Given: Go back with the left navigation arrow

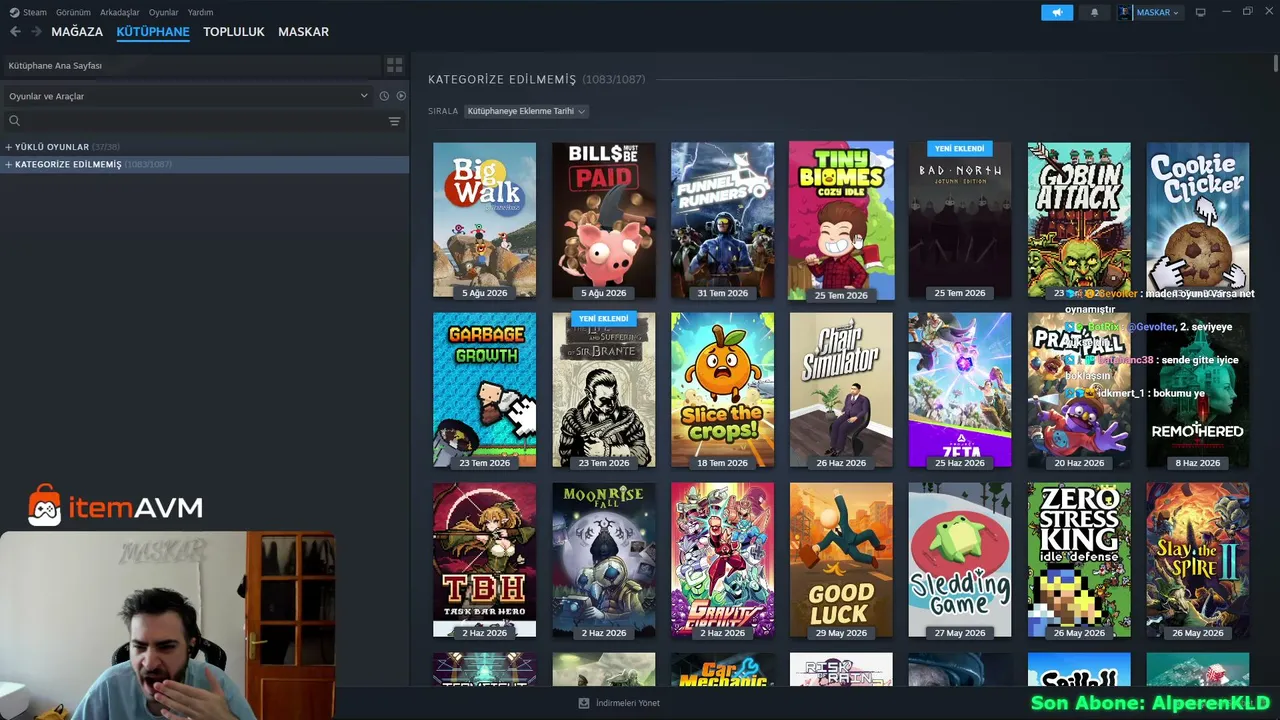Looking at the screenshot, I should coord(15,32).
